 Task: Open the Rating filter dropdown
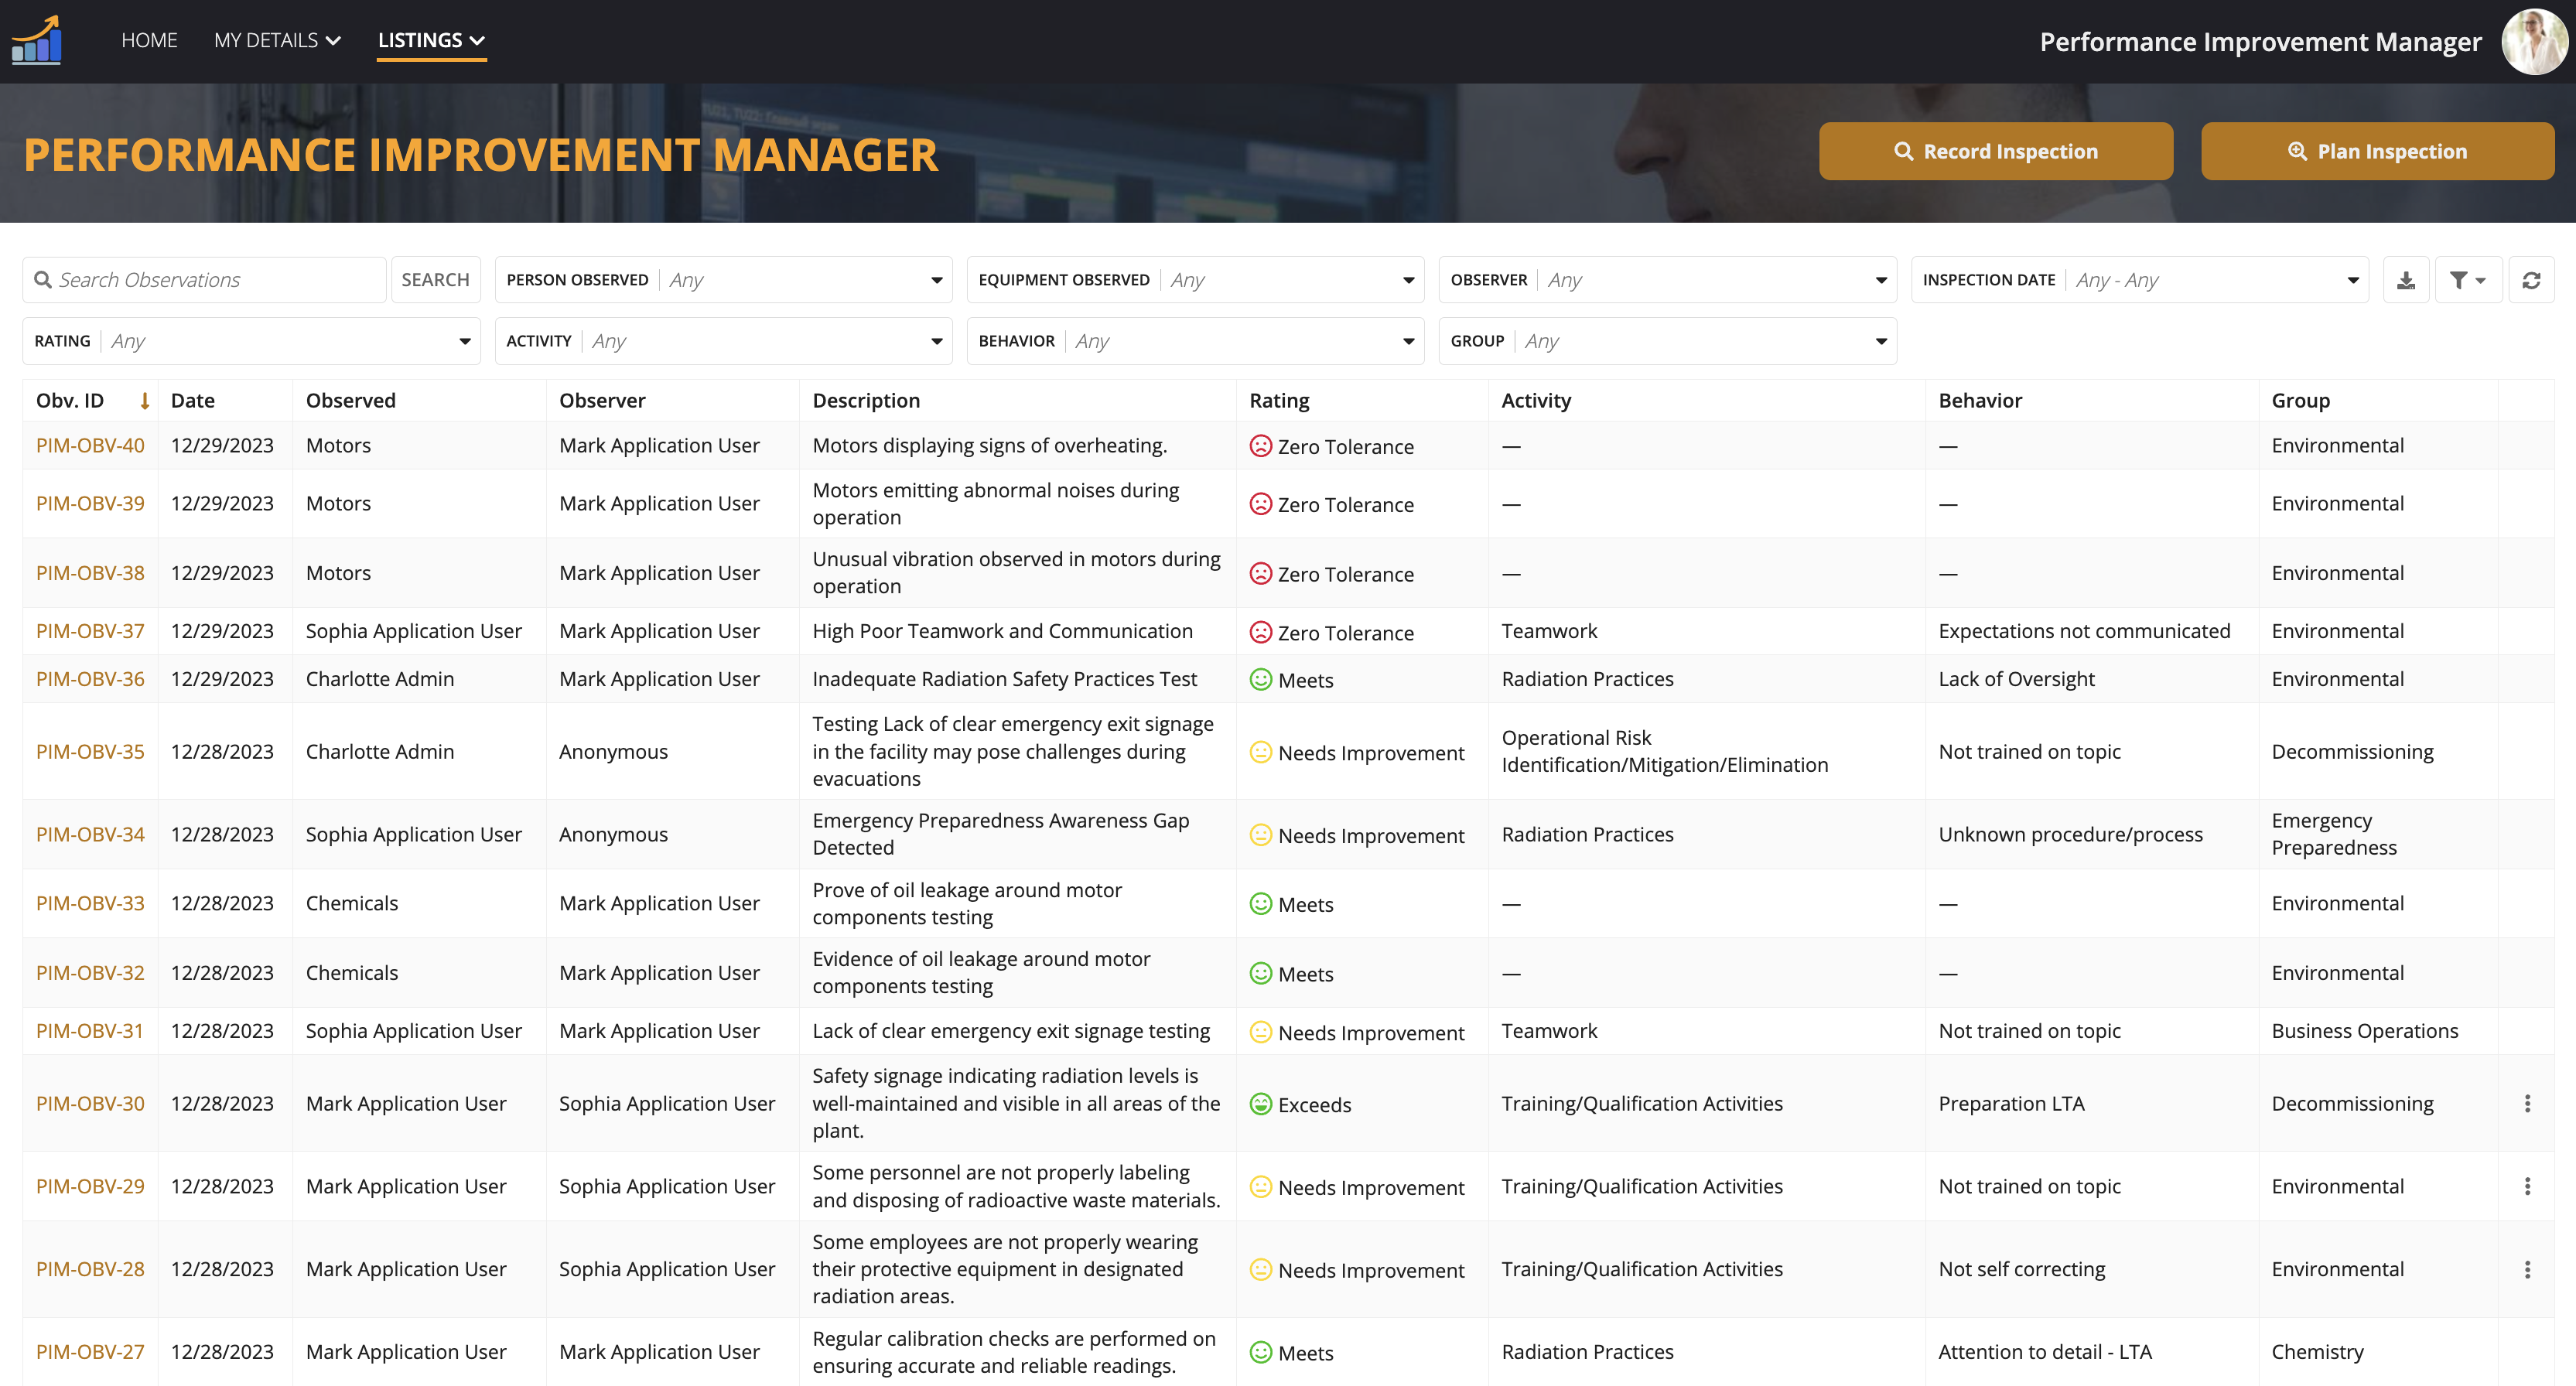[251, 341]
